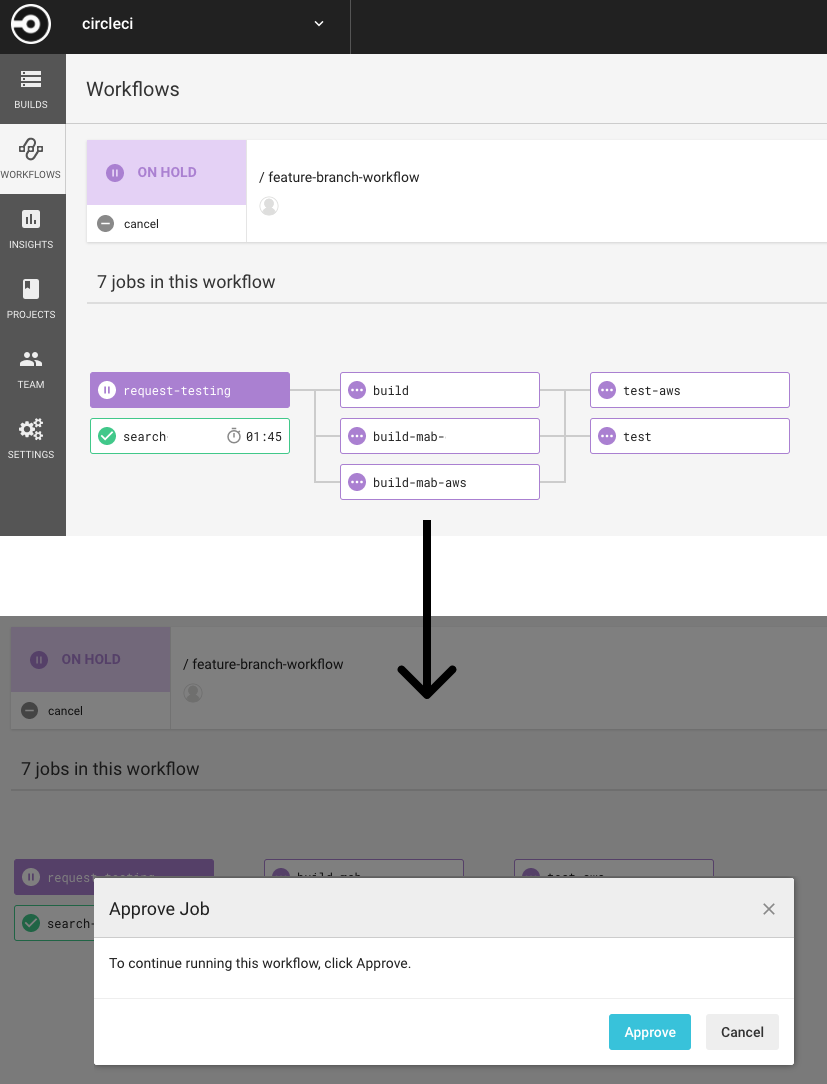The width and height of the screenshot is (827, 1084).
Task: Open the truncated build-mab- job node
Action: pos(440,436)
